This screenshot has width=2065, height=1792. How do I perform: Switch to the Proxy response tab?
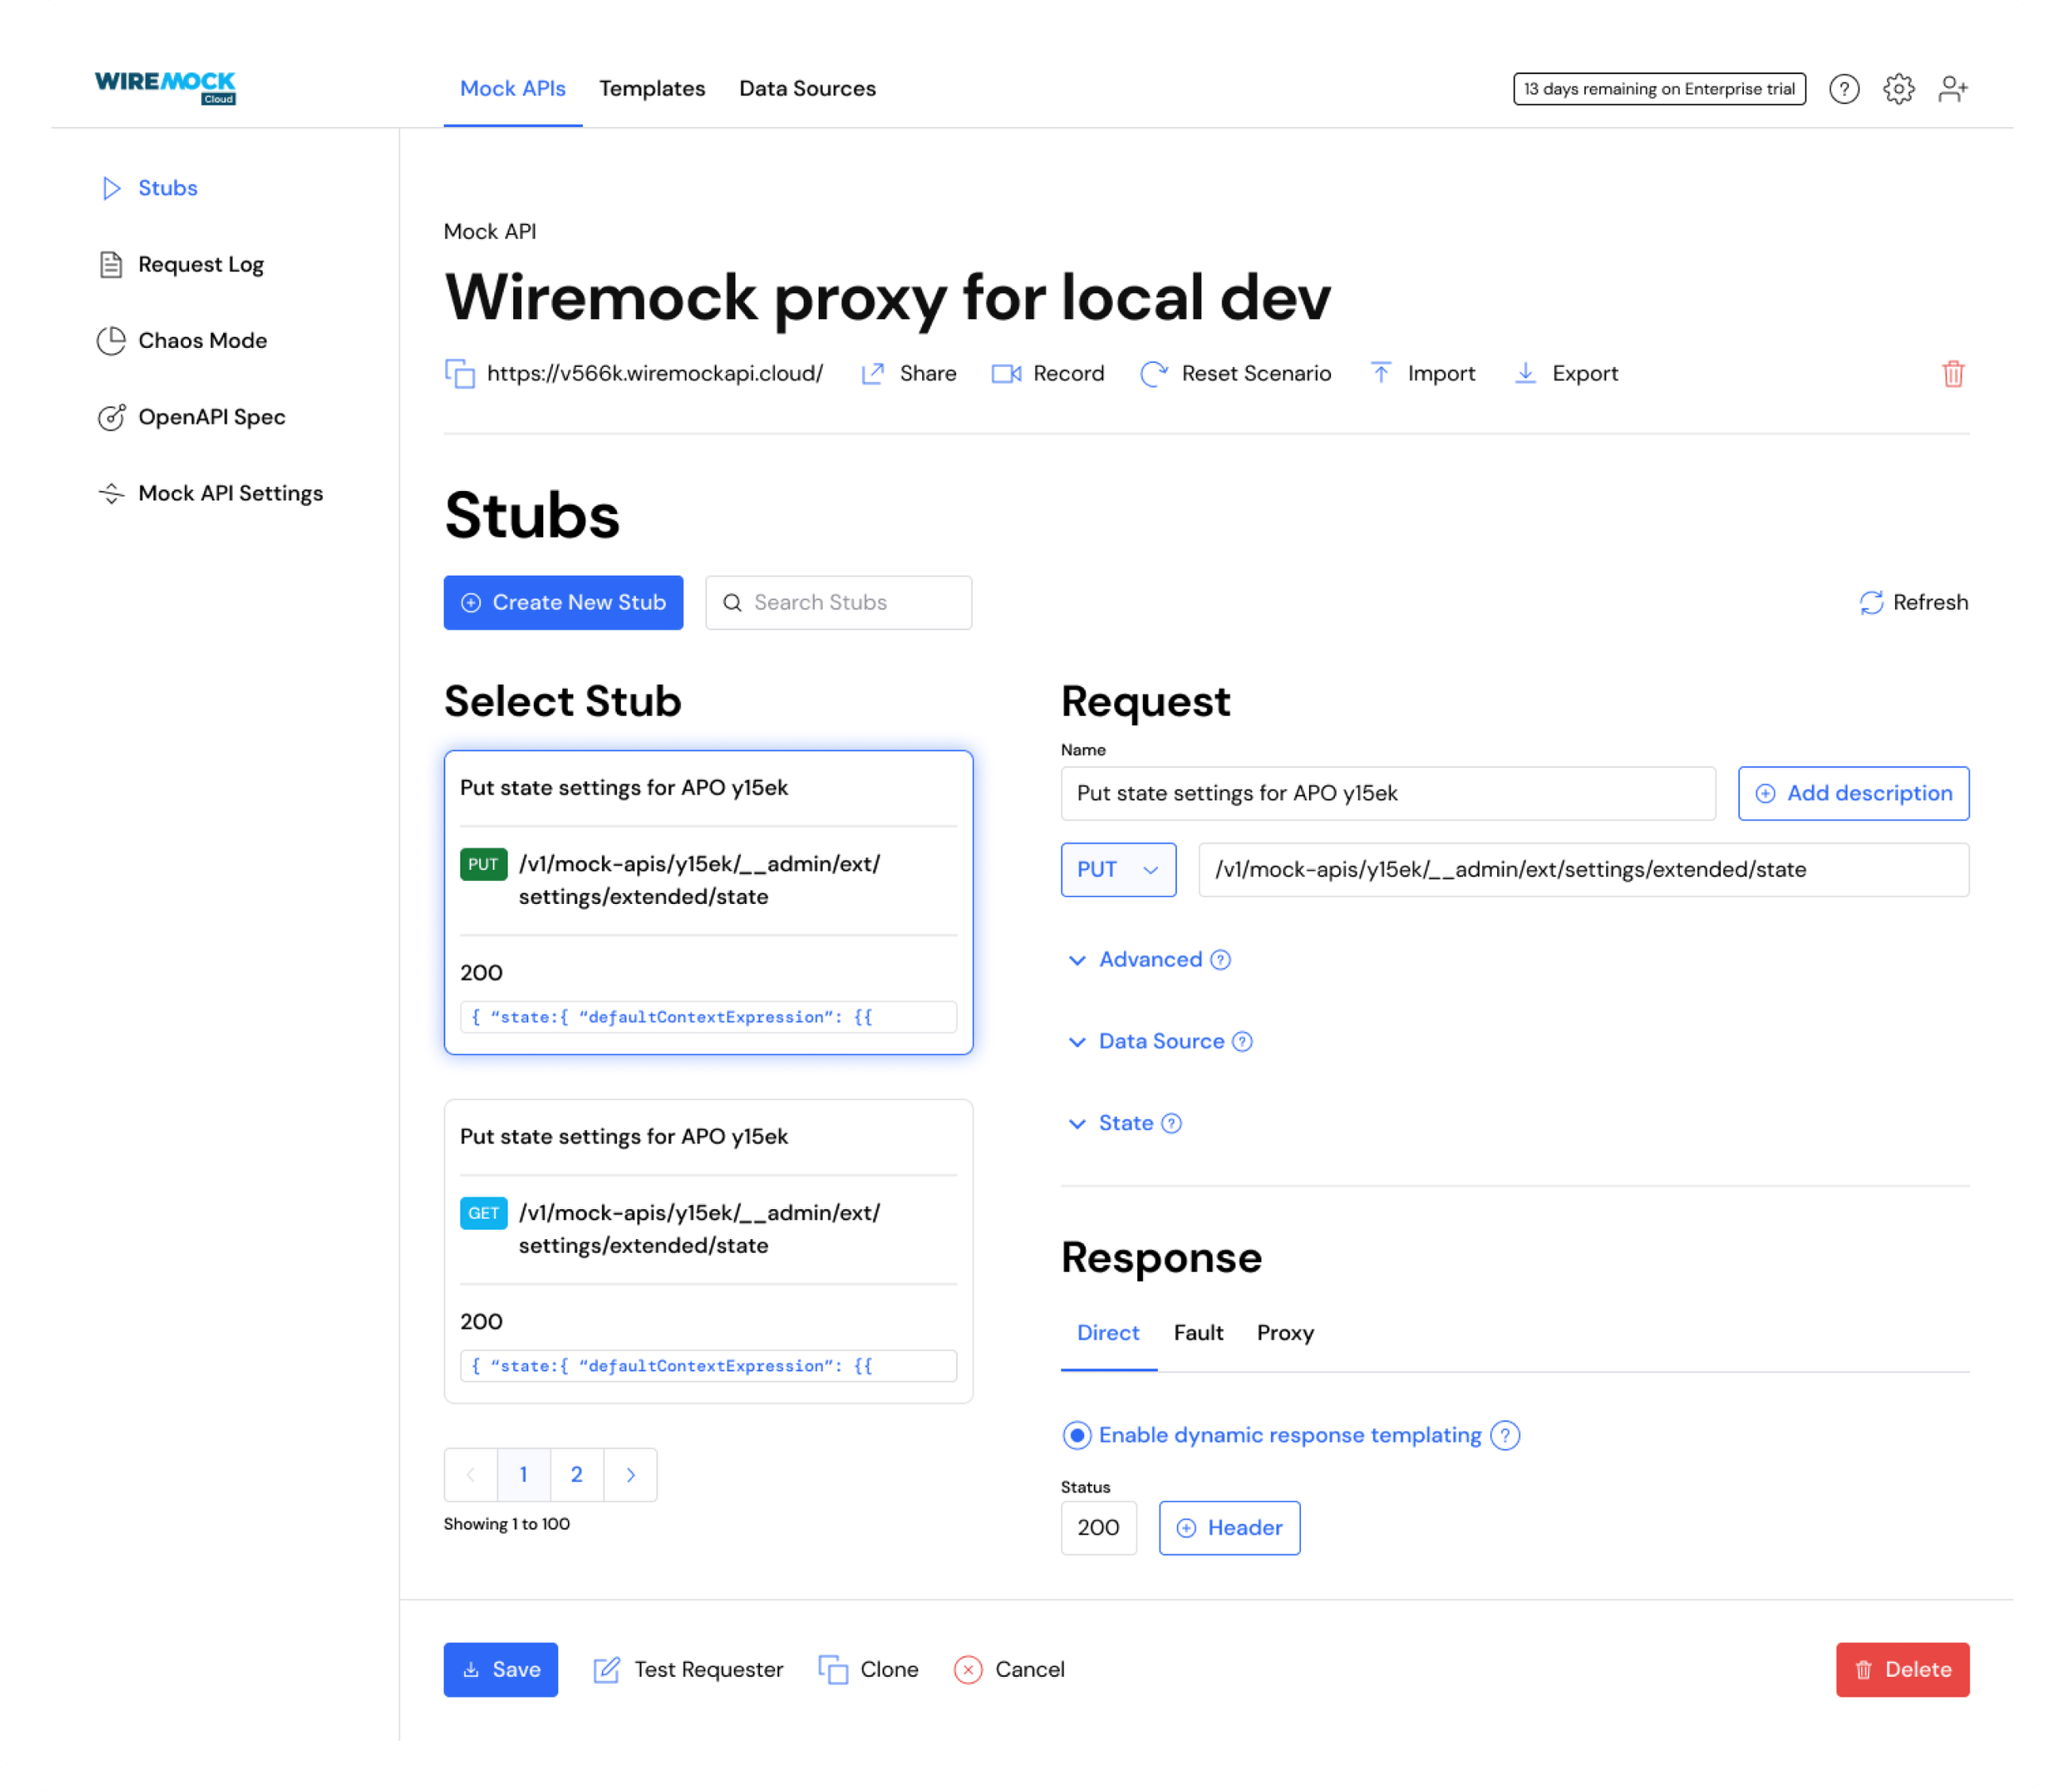pyautogui.click(x=1285, y=1332)
